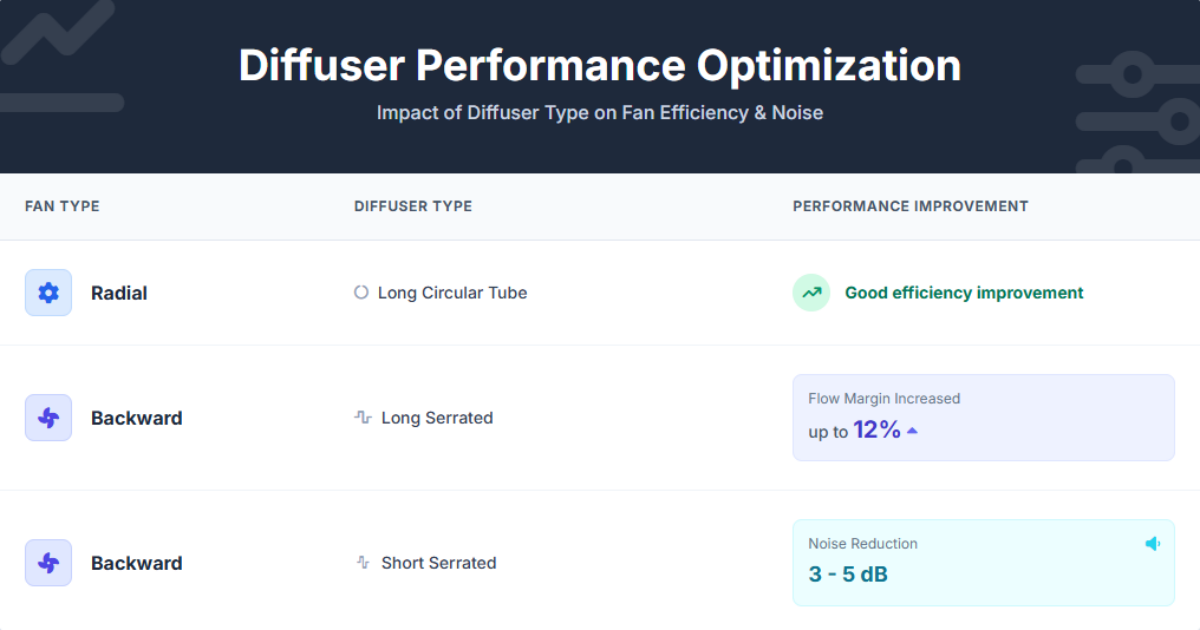Mute the speaker icon on Noise Reduction card
Image resolution: width=1200 pixels, height=630 pixels.
point(1152,543)
